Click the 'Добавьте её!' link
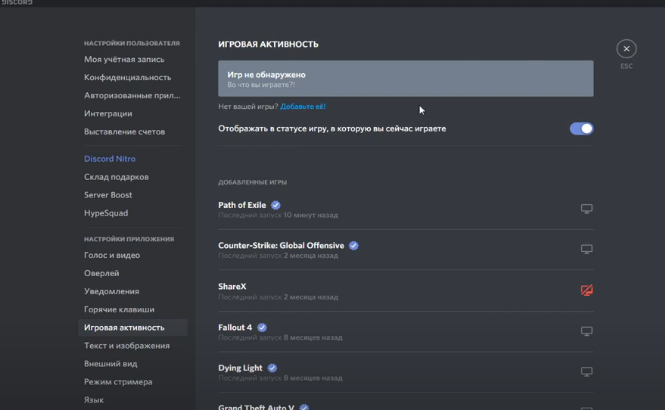Viewport: 665px width, 410px height. click(x=303, y=106)
